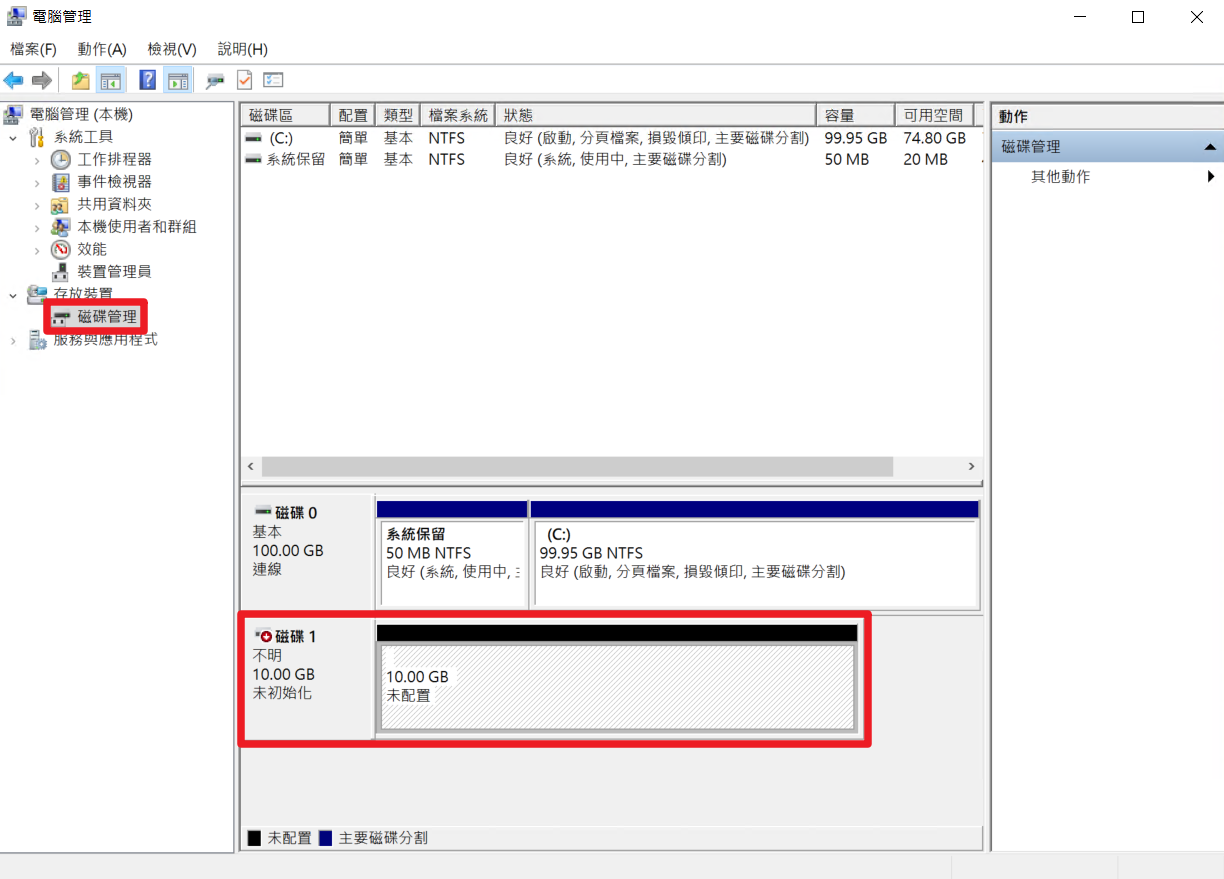This screenshot has height=879, width=1224.
Task: Click the 磁碟管理 disk icon in tree
Action: (61, 317)
